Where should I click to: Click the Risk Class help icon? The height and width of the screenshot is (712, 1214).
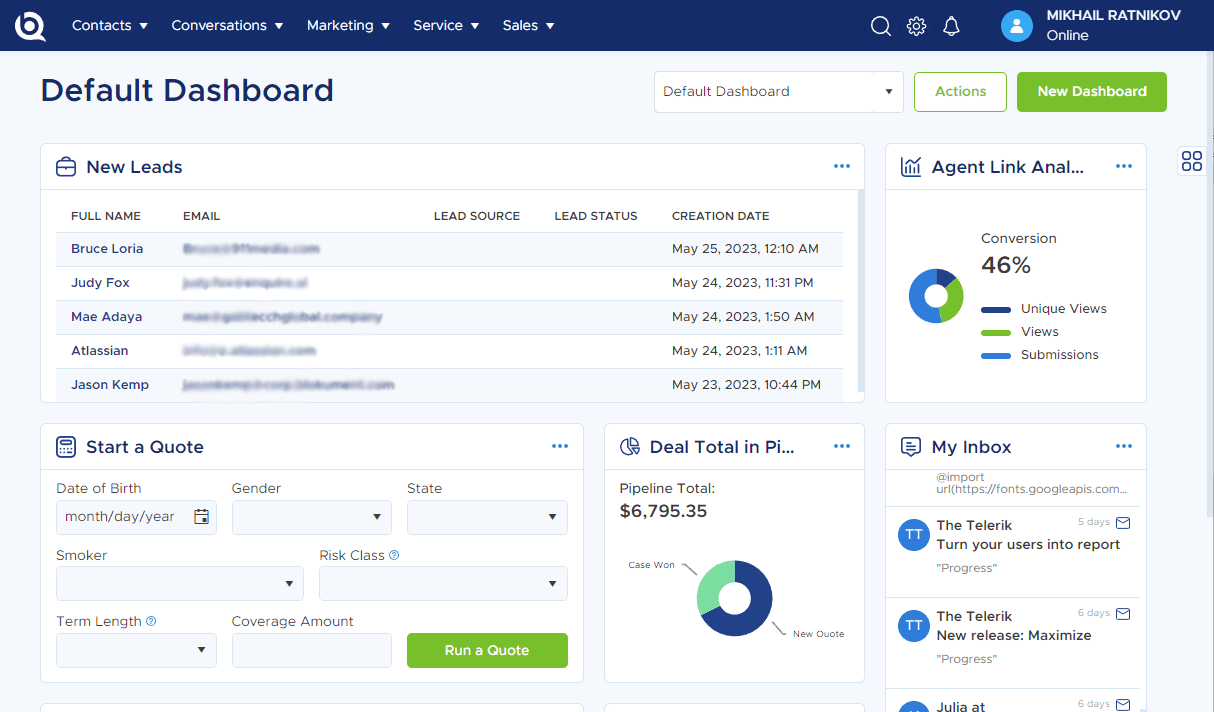tap(393, 554)
